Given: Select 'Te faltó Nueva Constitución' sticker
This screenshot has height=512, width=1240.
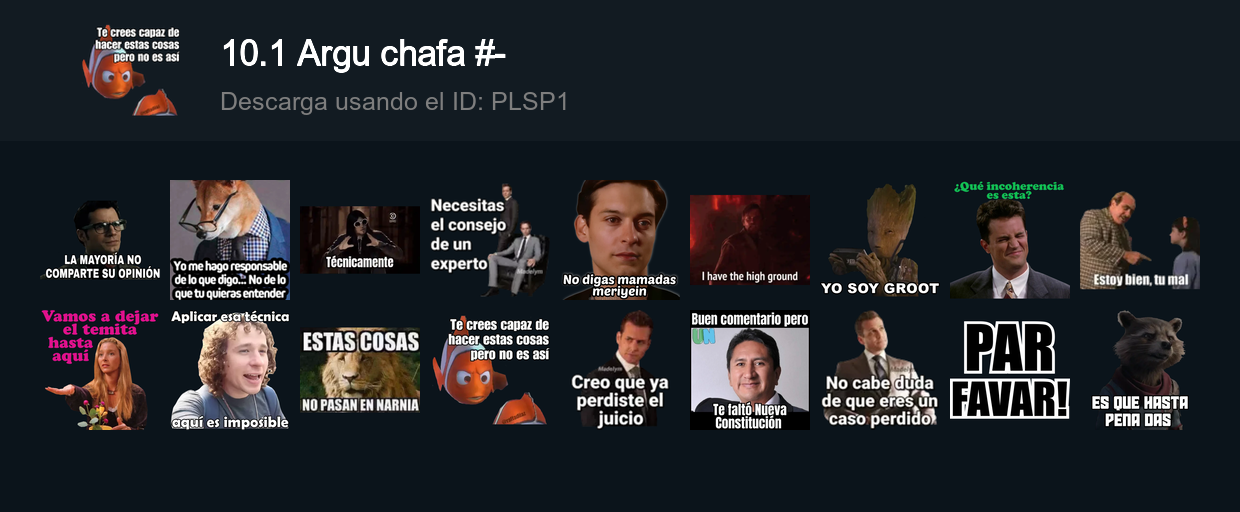Looking at the screenshot, I should pyautogui.click(x=750, y=370).
